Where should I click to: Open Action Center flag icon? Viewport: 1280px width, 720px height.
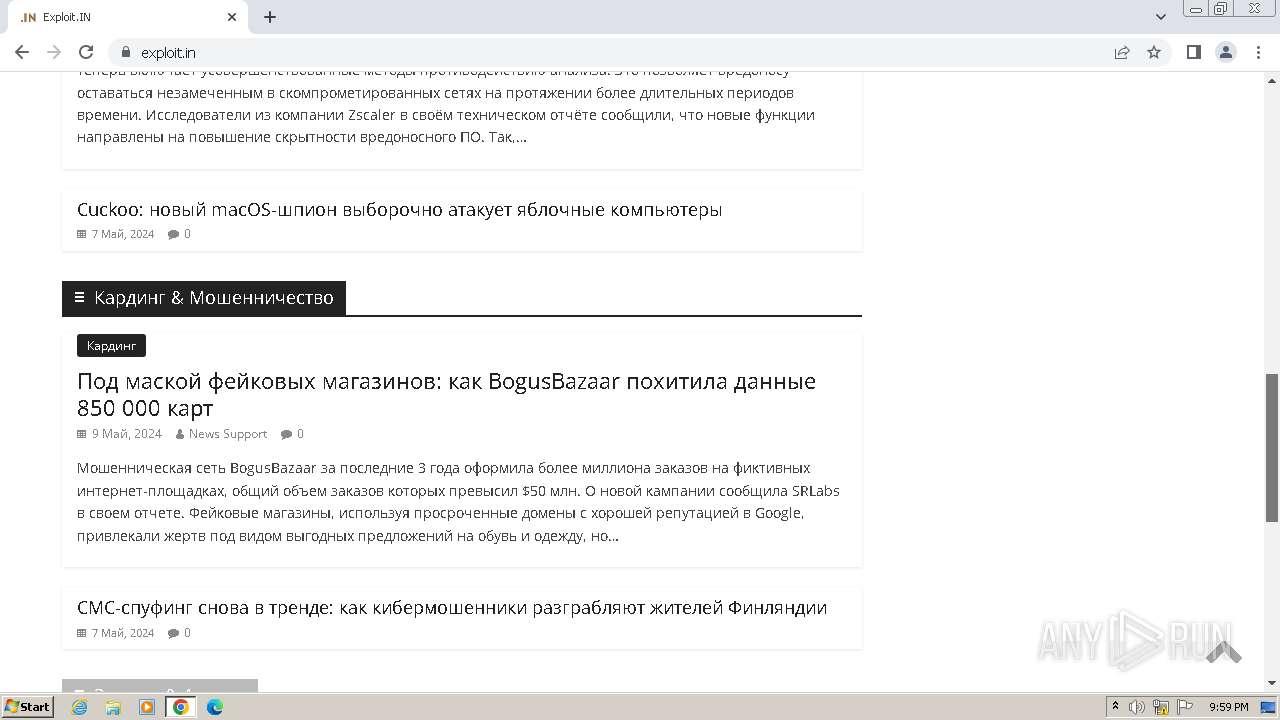tap(1185, 707)
